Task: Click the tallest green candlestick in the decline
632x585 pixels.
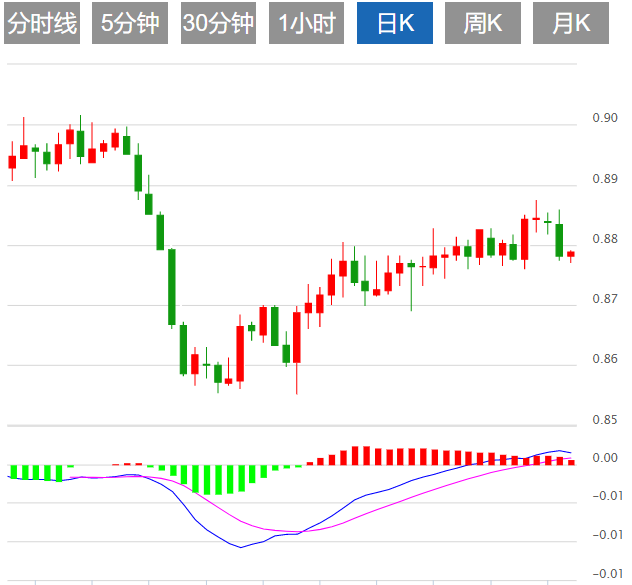Action: click(172, 287)
